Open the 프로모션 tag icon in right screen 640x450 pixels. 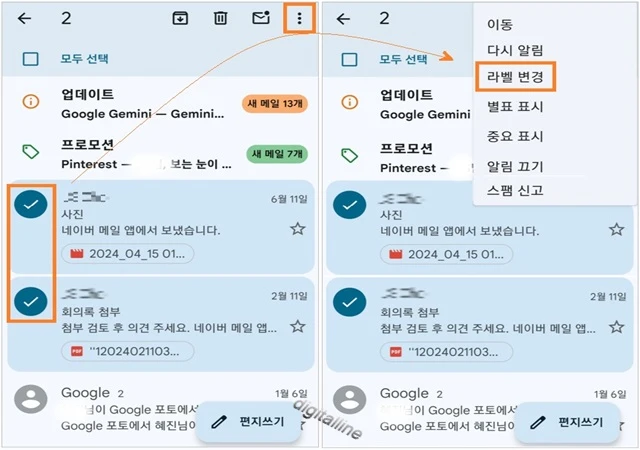point(349,155)
